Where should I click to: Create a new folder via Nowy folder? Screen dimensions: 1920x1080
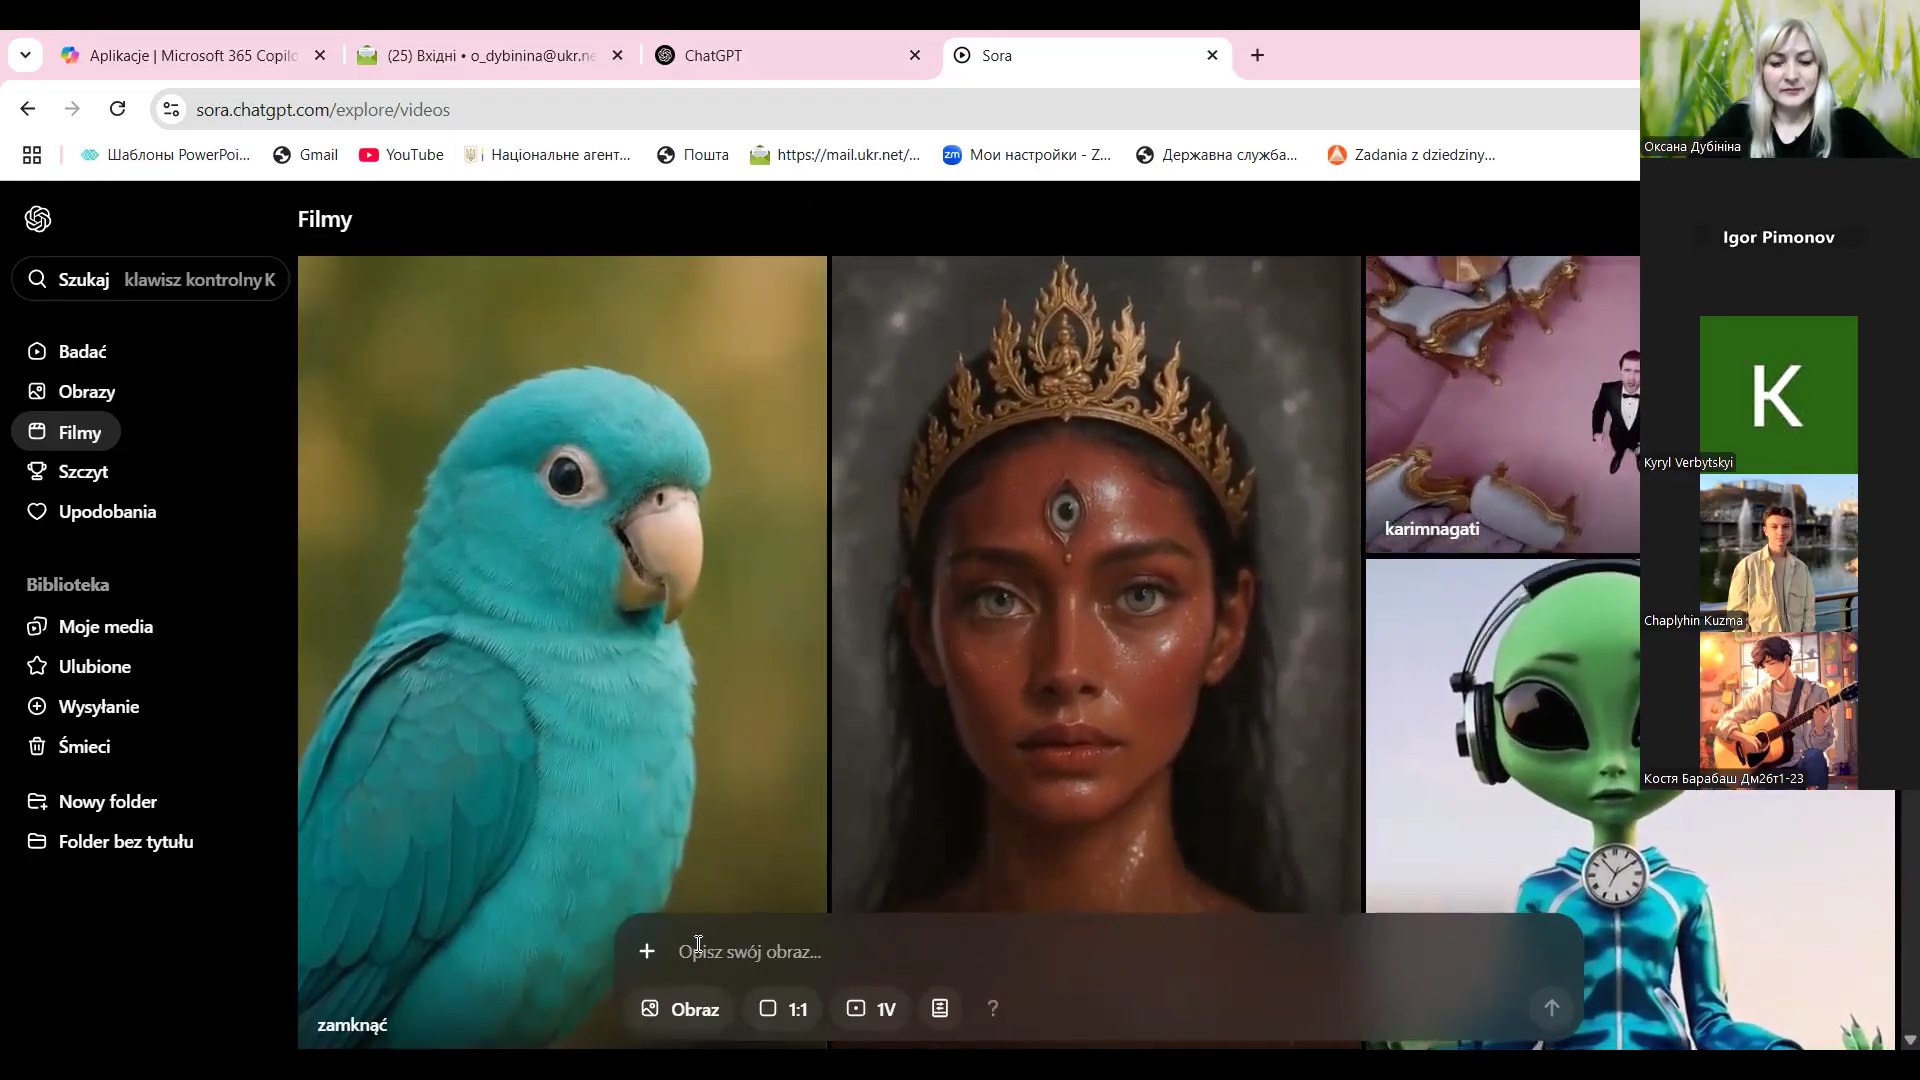click(x=107, y=802)
